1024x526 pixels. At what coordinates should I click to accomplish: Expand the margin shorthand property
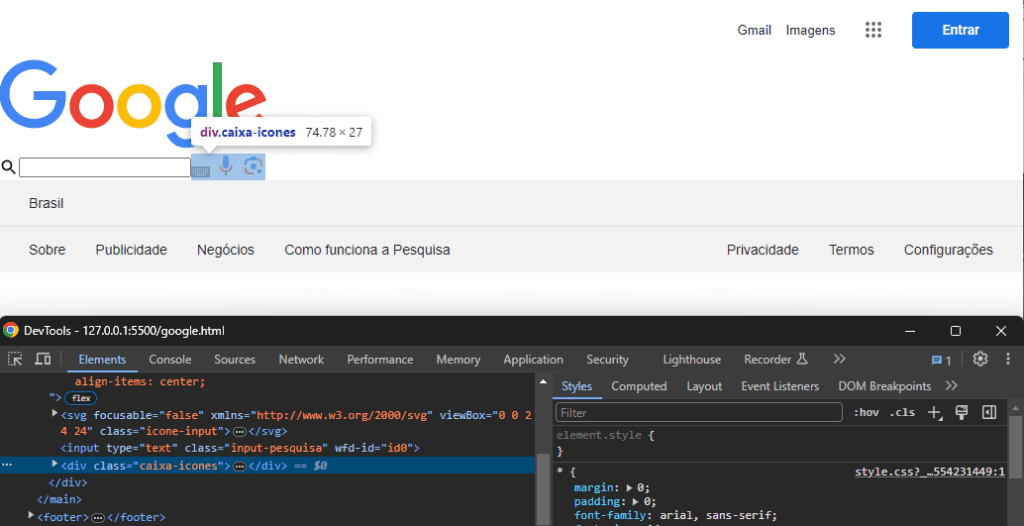630,487
